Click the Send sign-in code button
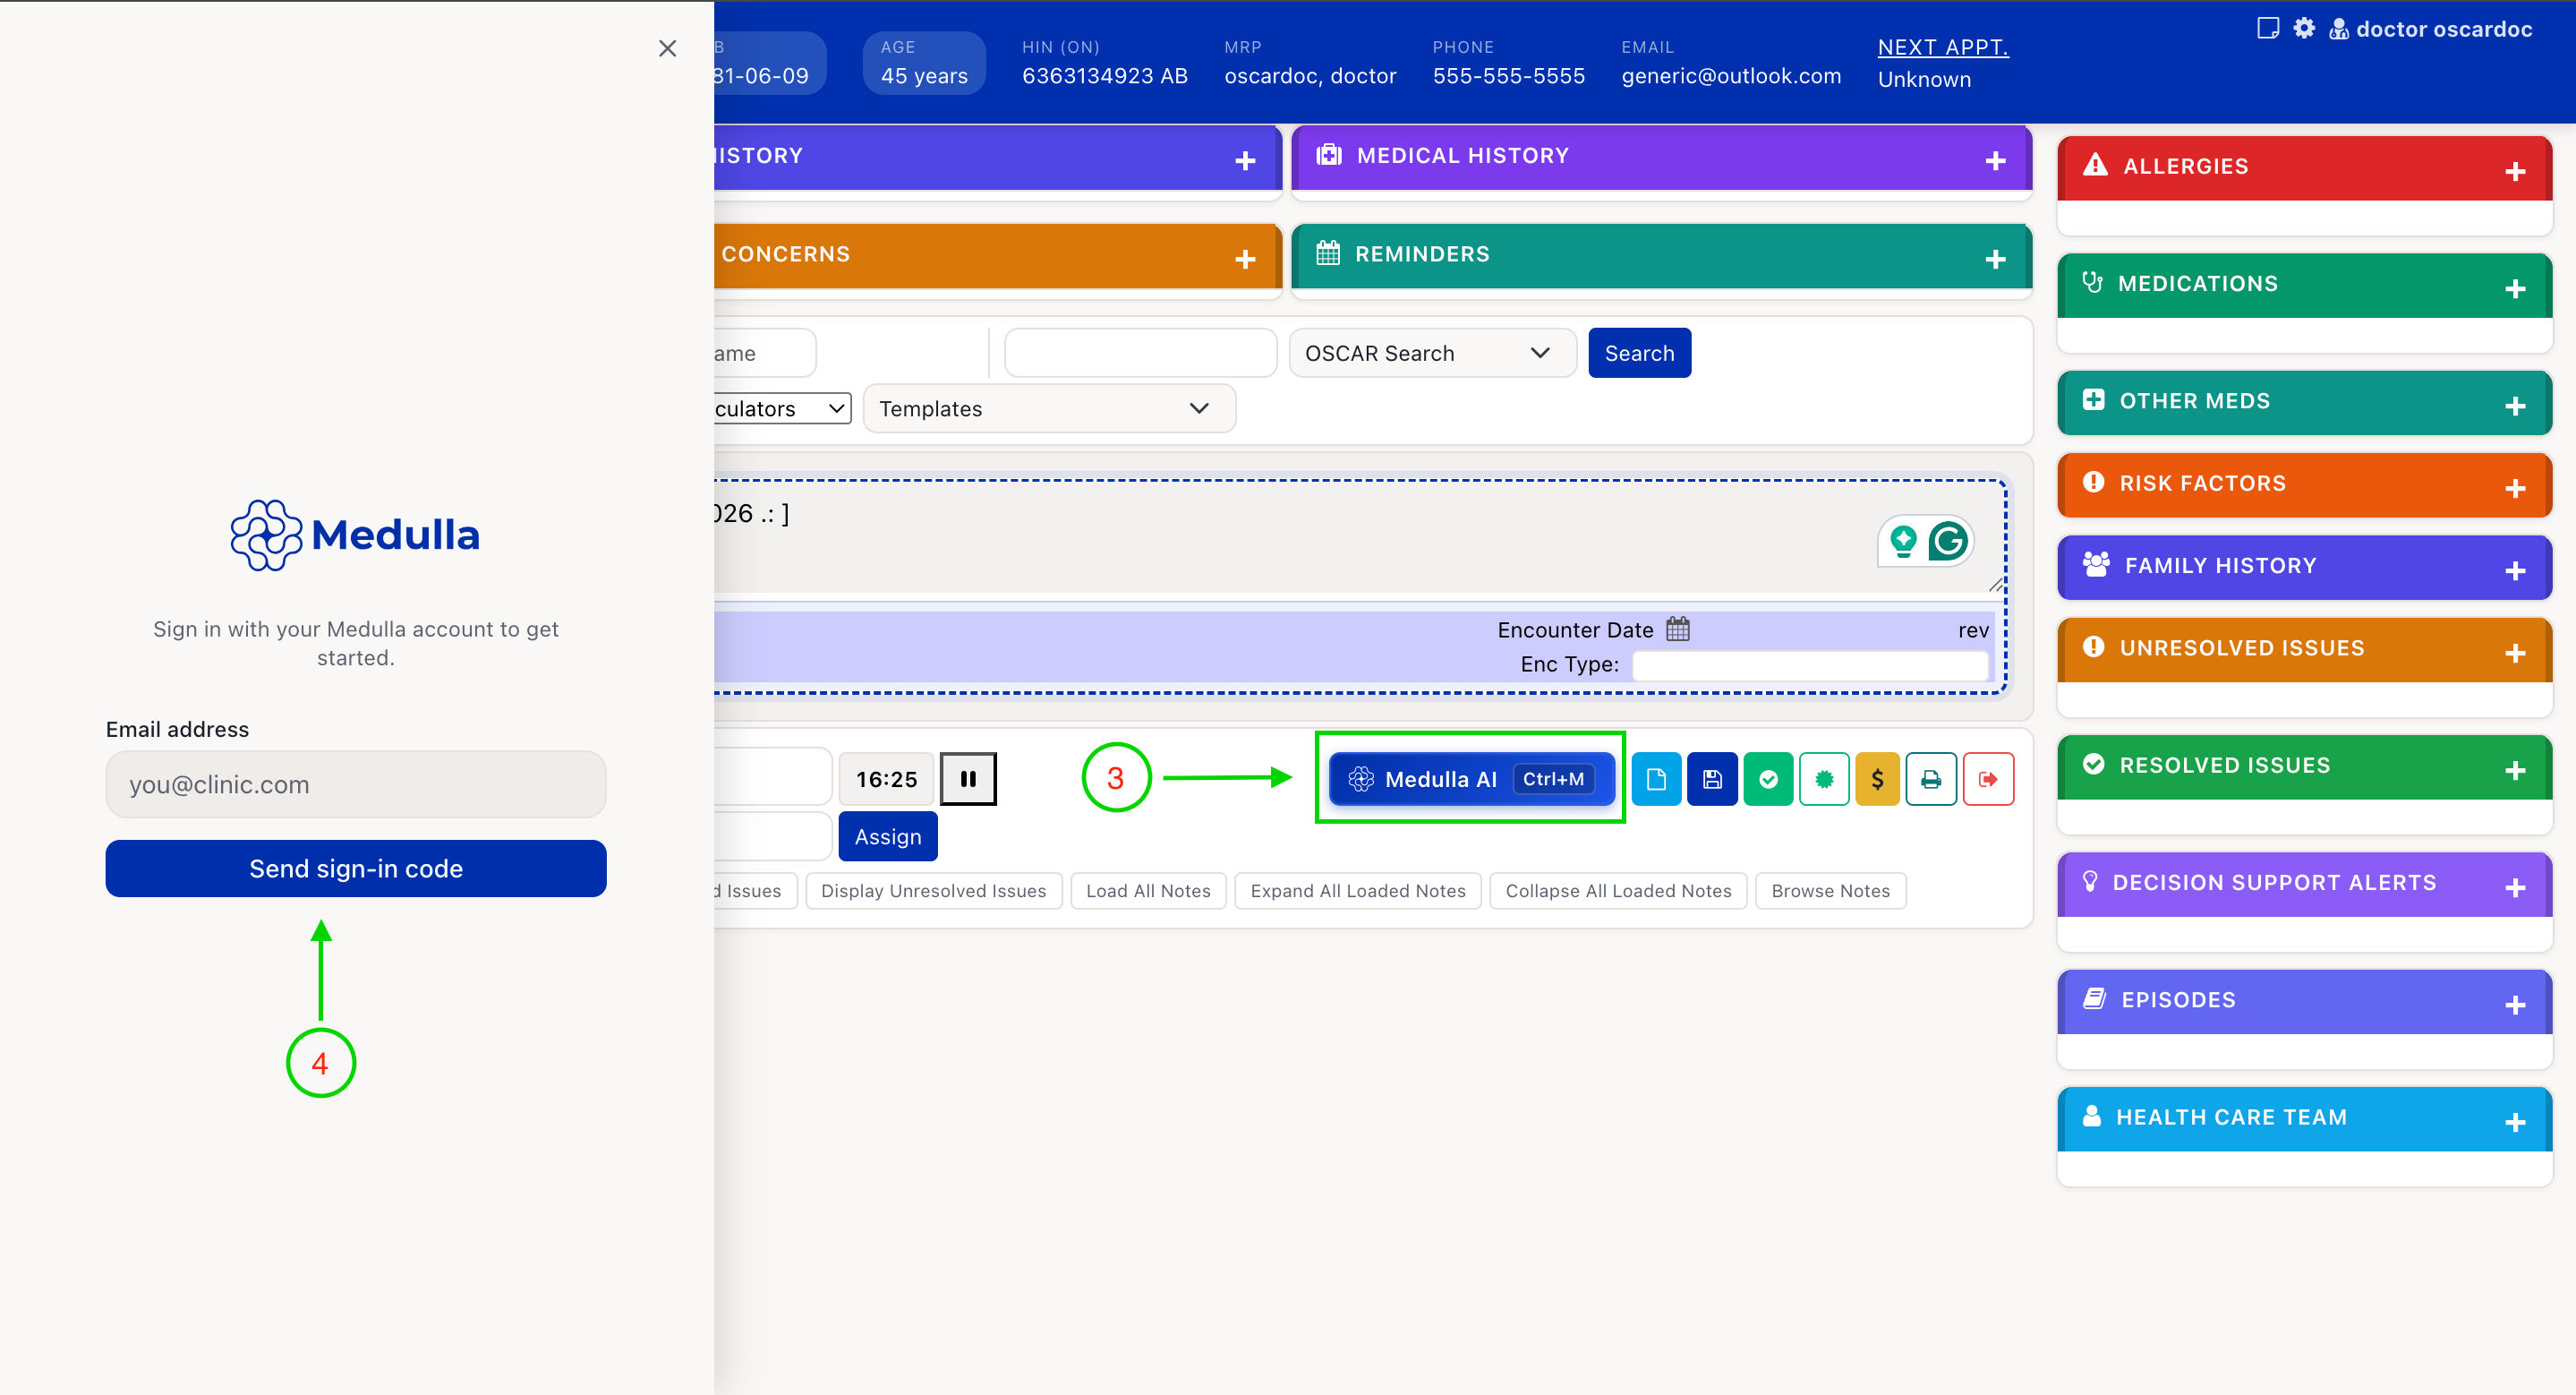This screenshot has width=2576, height=1395. [356, 868]
